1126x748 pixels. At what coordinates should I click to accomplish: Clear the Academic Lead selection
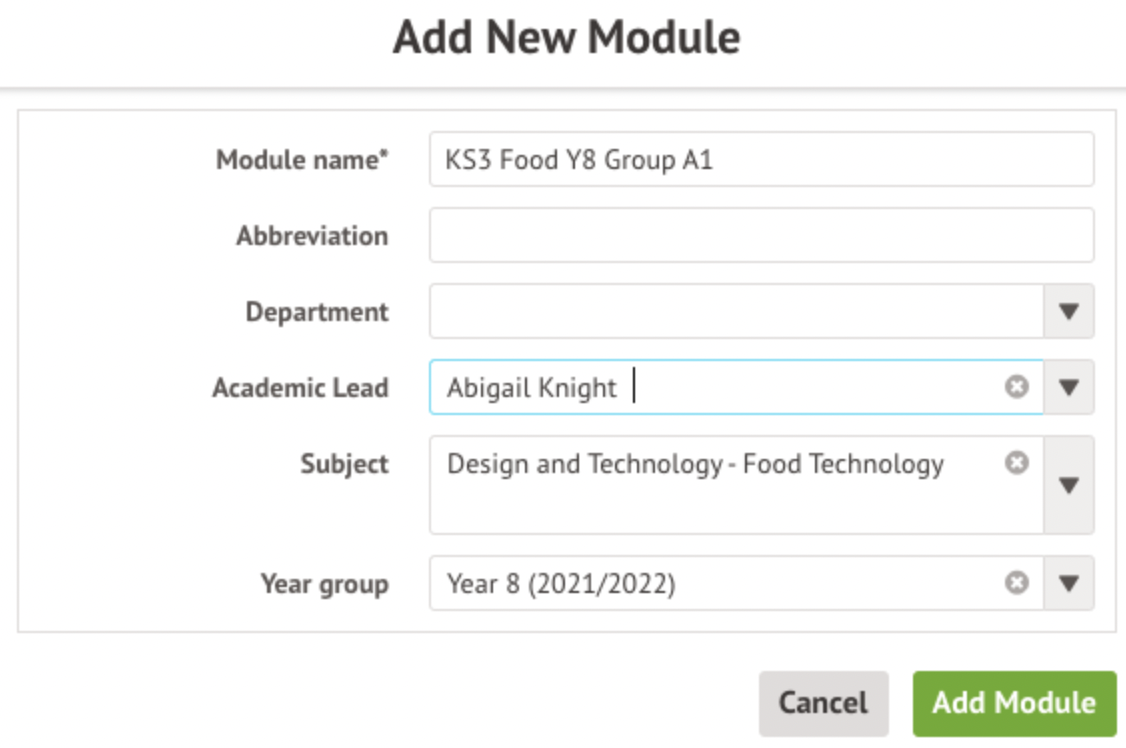click(x=1016, y=387)
